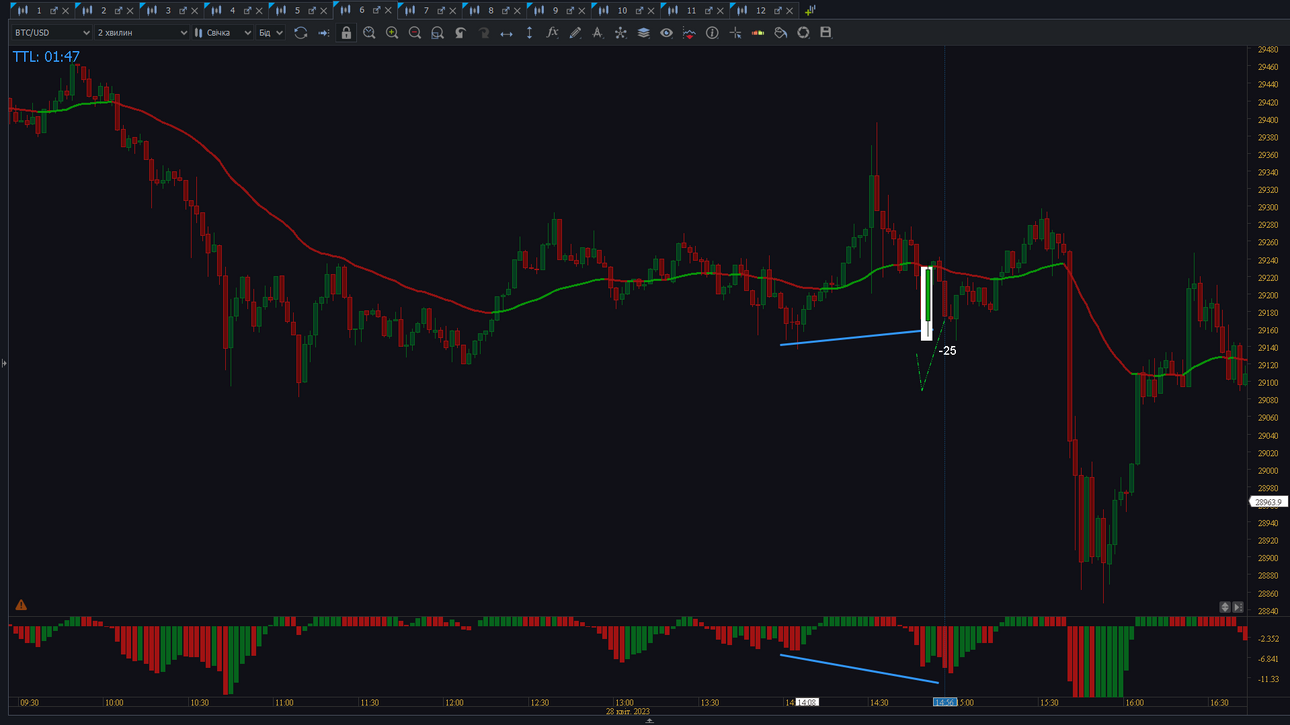Zoom out with the minus magnifier icon

[x=415, y=33]
